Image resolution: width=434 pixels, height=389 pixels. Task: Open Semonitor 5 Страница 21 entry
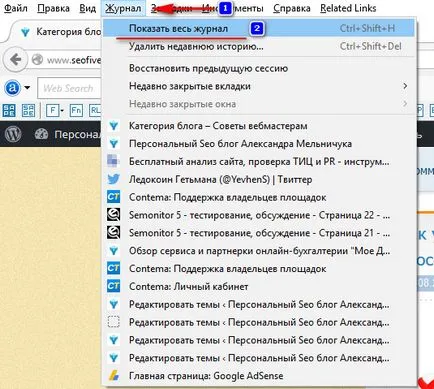(259, 233)
